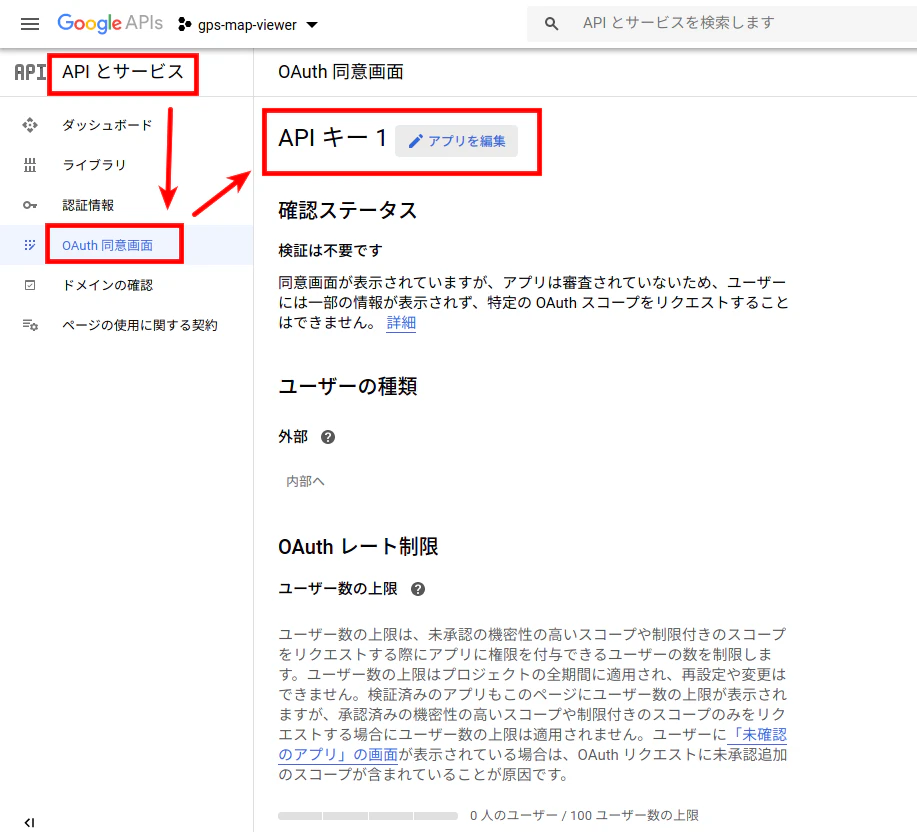
Task: Click the help icon next to 外部
Action: [x=328, y=437]
